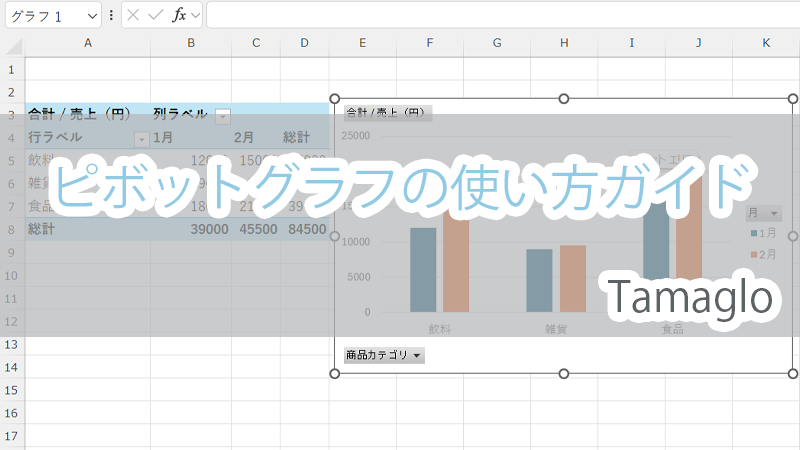Open the 列ラベル filter dropdown
This screenshot has width=800, height=450.
pos(222,115)
